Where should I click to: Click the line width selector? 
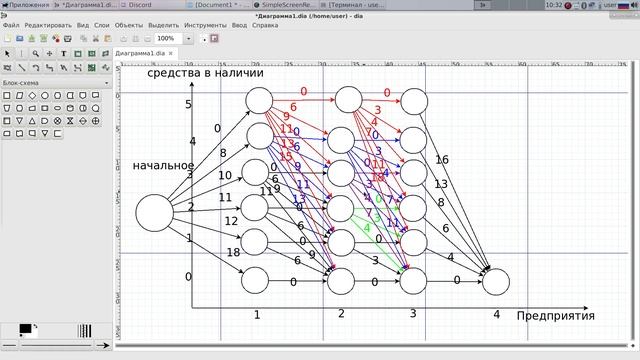tap(84, 331)
